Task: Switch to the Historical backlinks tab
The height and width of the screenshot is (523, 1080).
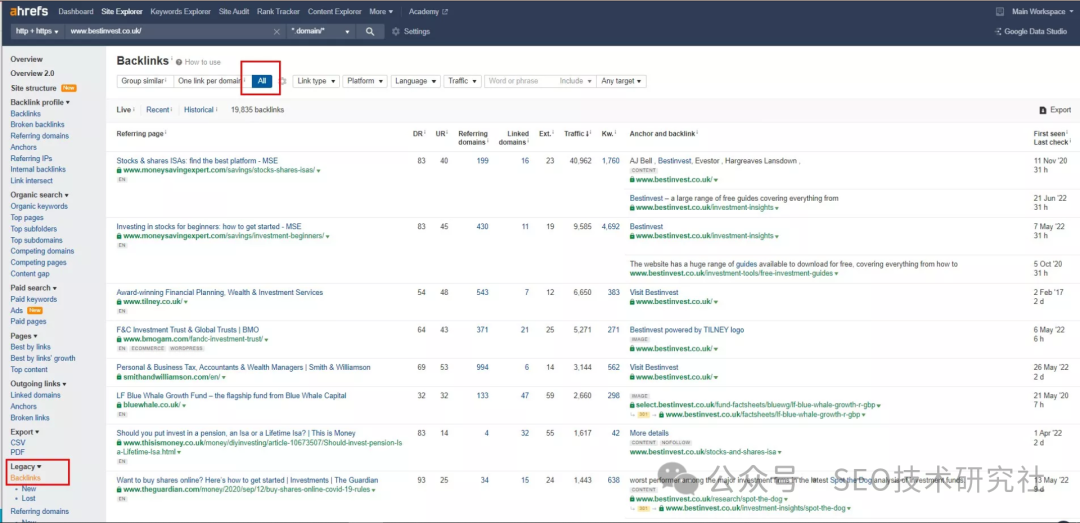Action: (198, 110)
